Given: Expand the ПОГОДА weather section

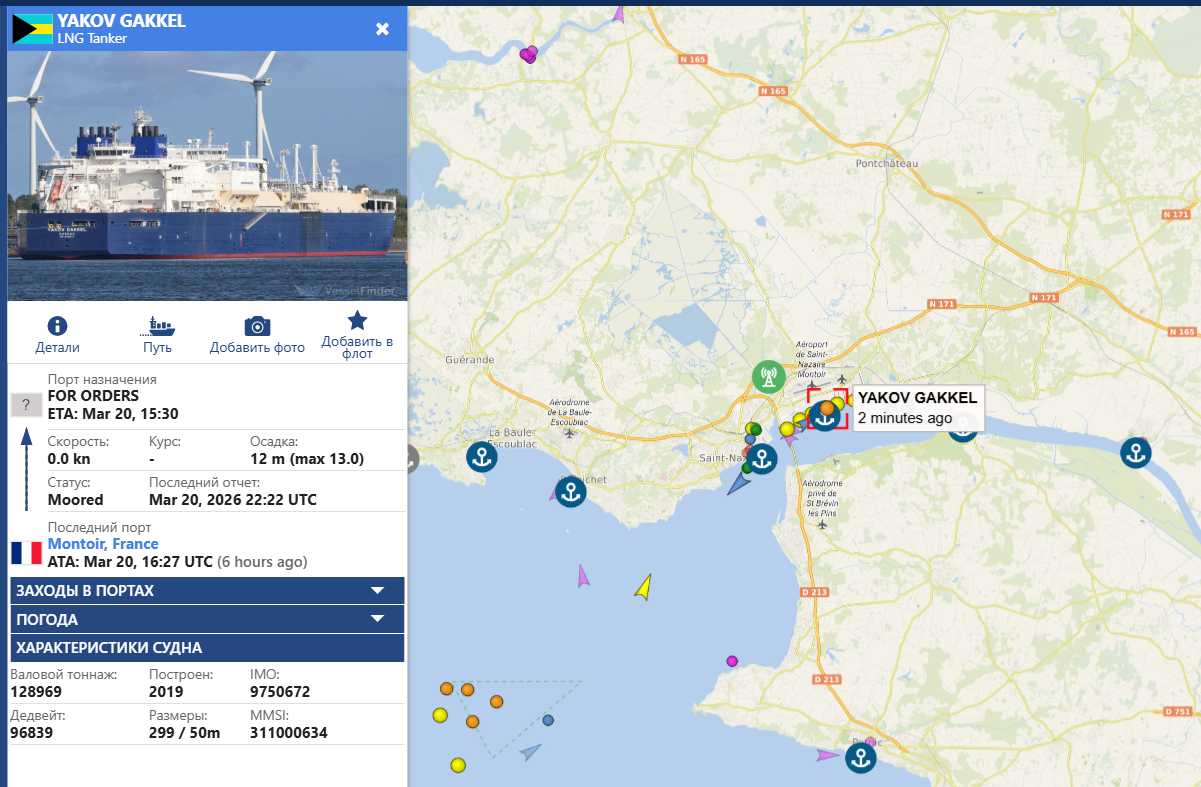Looking at the screenshot, I should [x=206, y=619].
